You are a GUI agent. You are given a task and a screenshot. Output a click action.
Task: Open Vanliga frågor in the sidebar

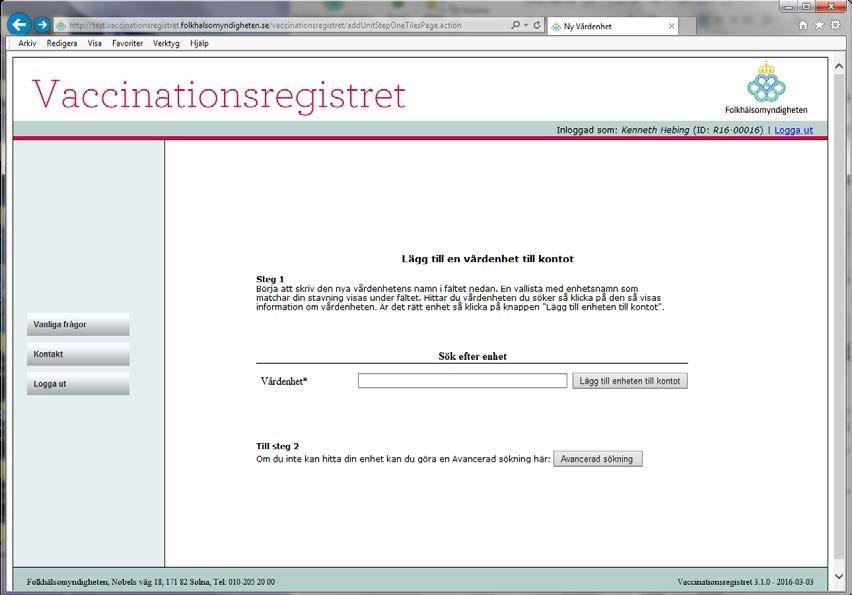pos(78,324)
